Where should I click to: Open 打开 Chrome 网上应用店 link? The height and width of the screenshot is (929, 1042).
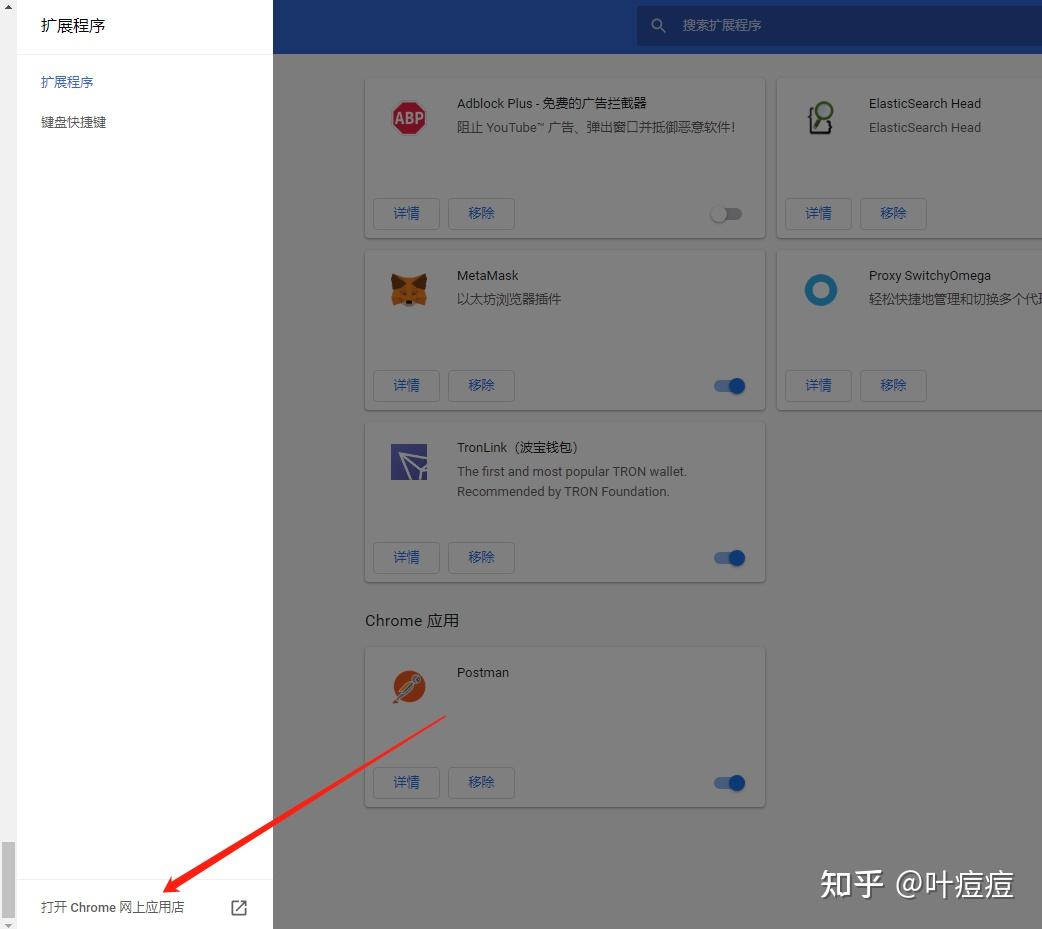point(112,907)
